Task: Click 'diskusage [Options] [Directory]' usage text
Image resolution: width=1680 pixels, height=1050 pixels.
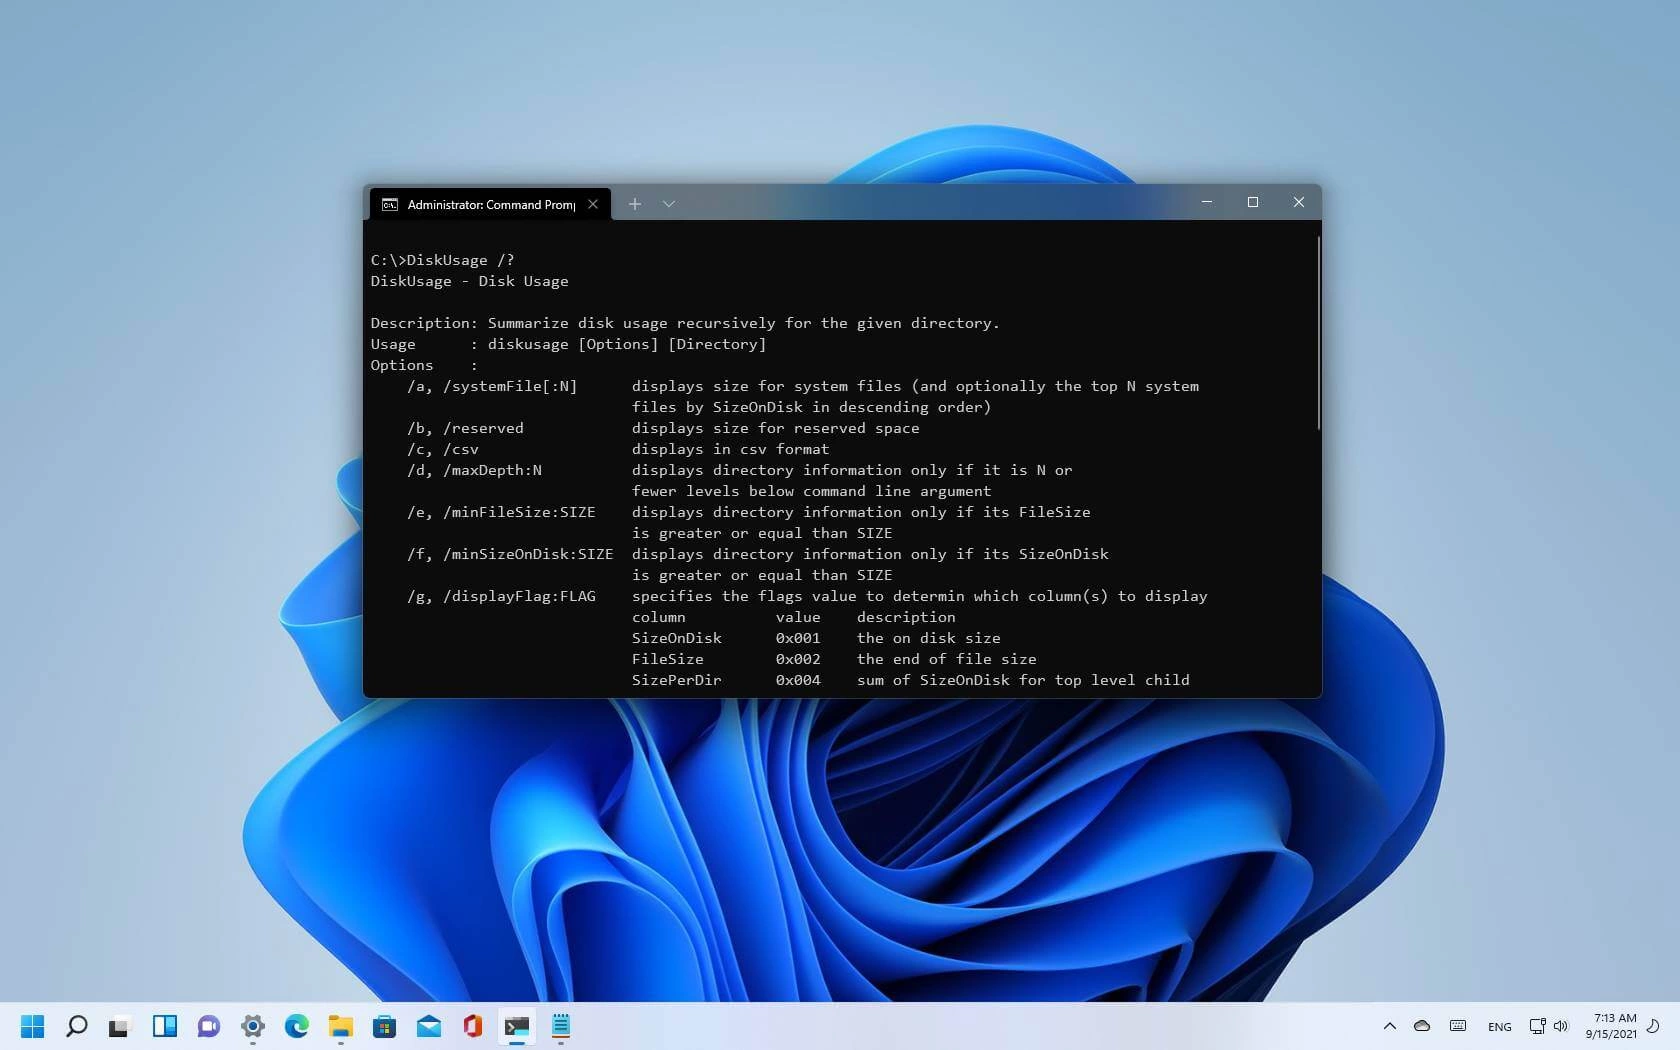Action: pos(627,344)
